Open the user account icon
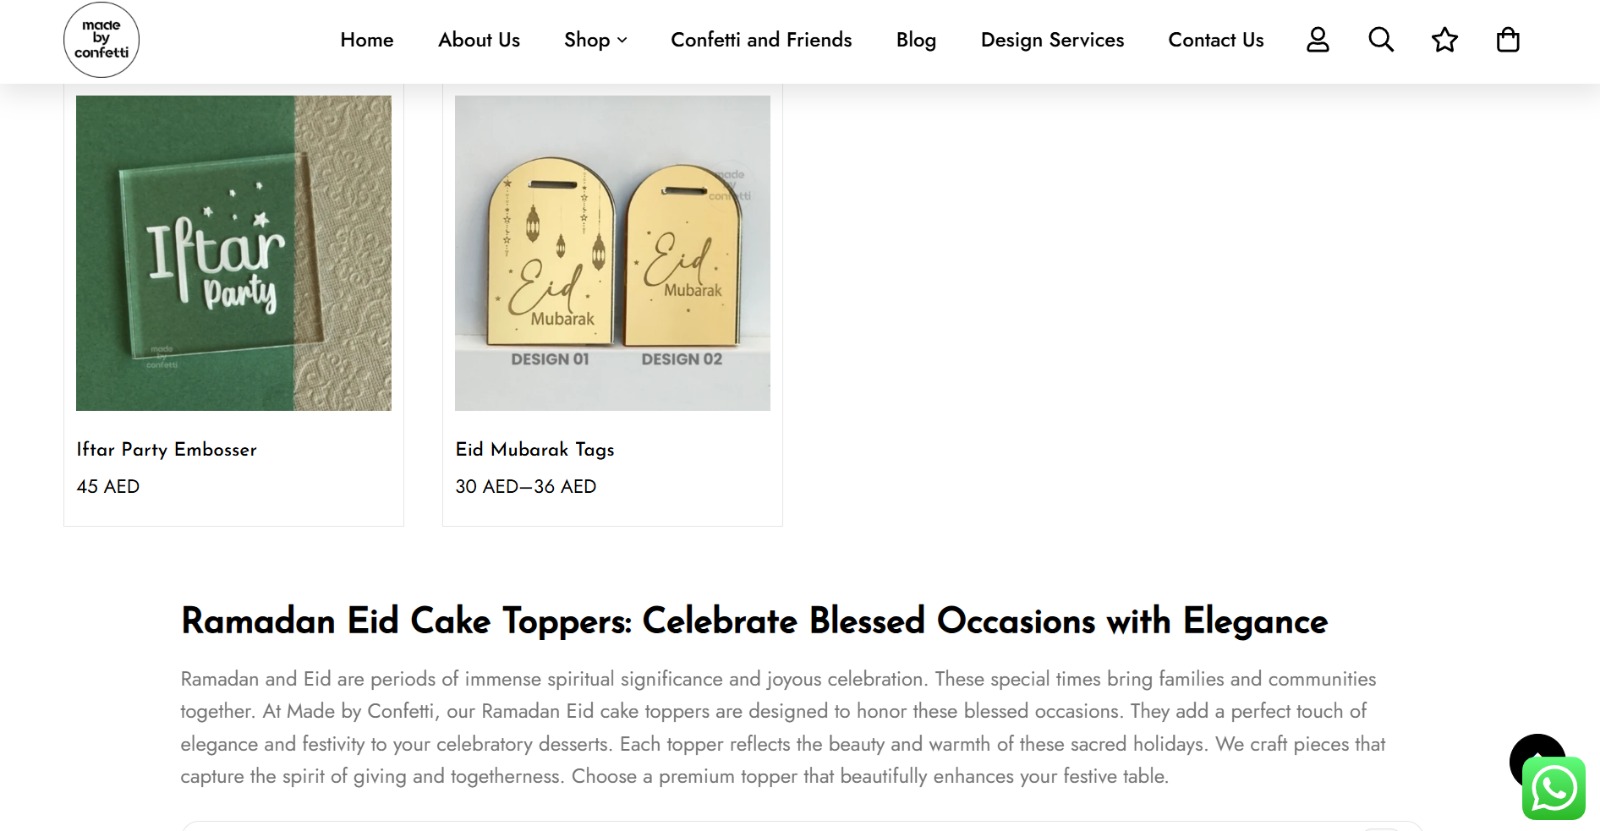The image size is (1600, 831). (x=1318, y=40)
